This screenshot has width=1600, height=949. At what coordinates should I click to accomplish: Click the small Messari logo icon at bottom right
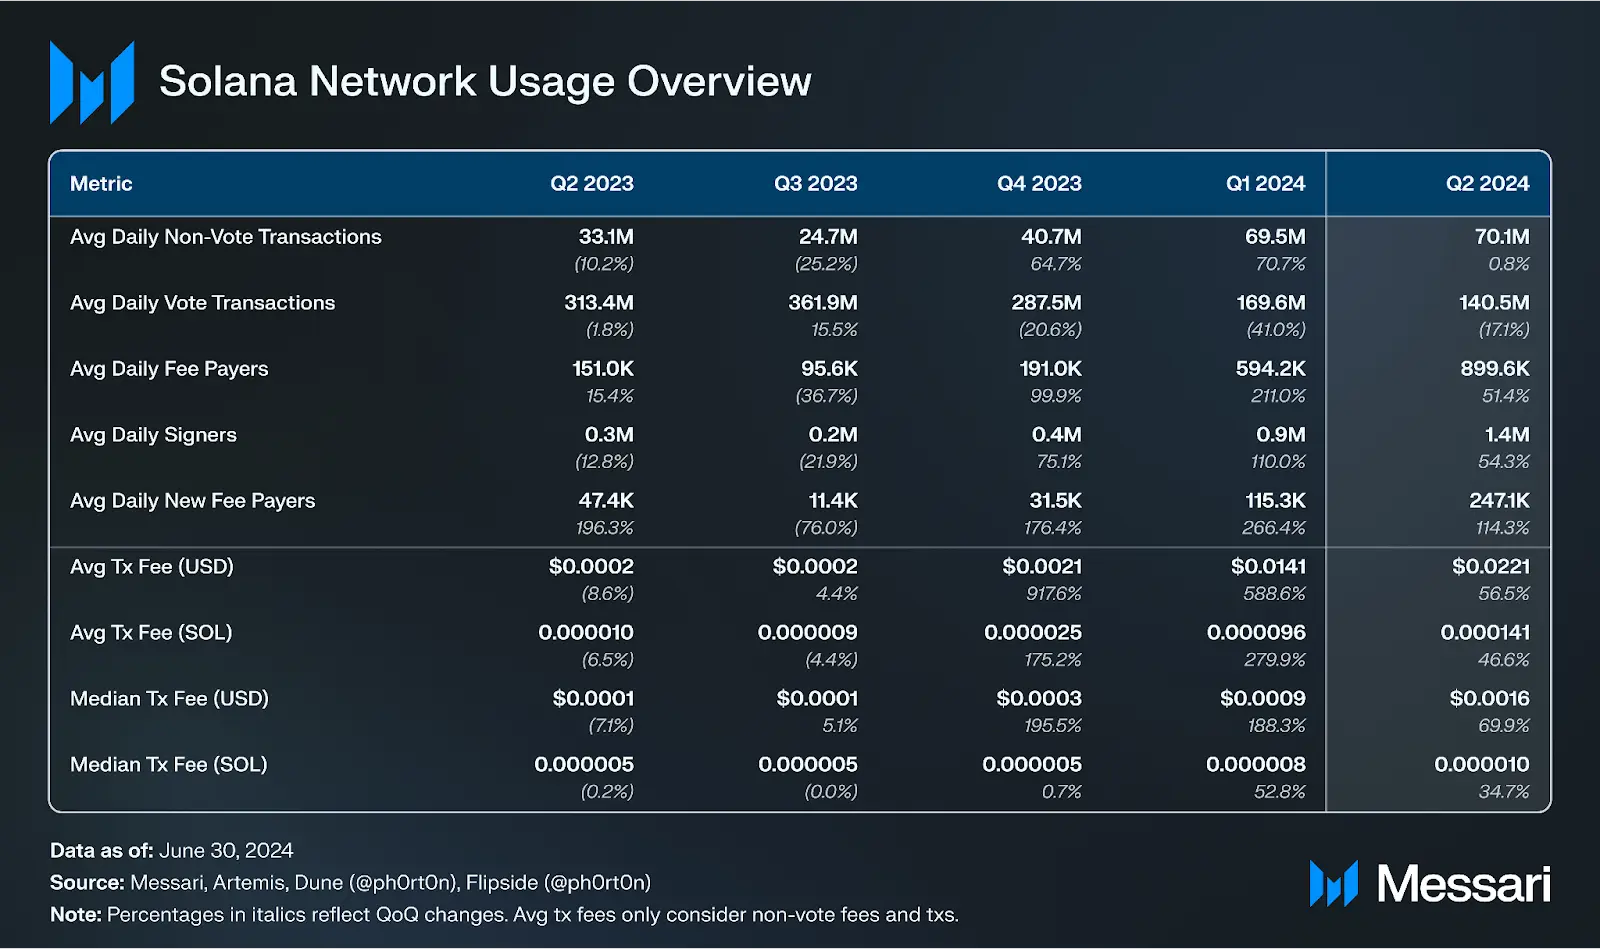point(1333,884)
